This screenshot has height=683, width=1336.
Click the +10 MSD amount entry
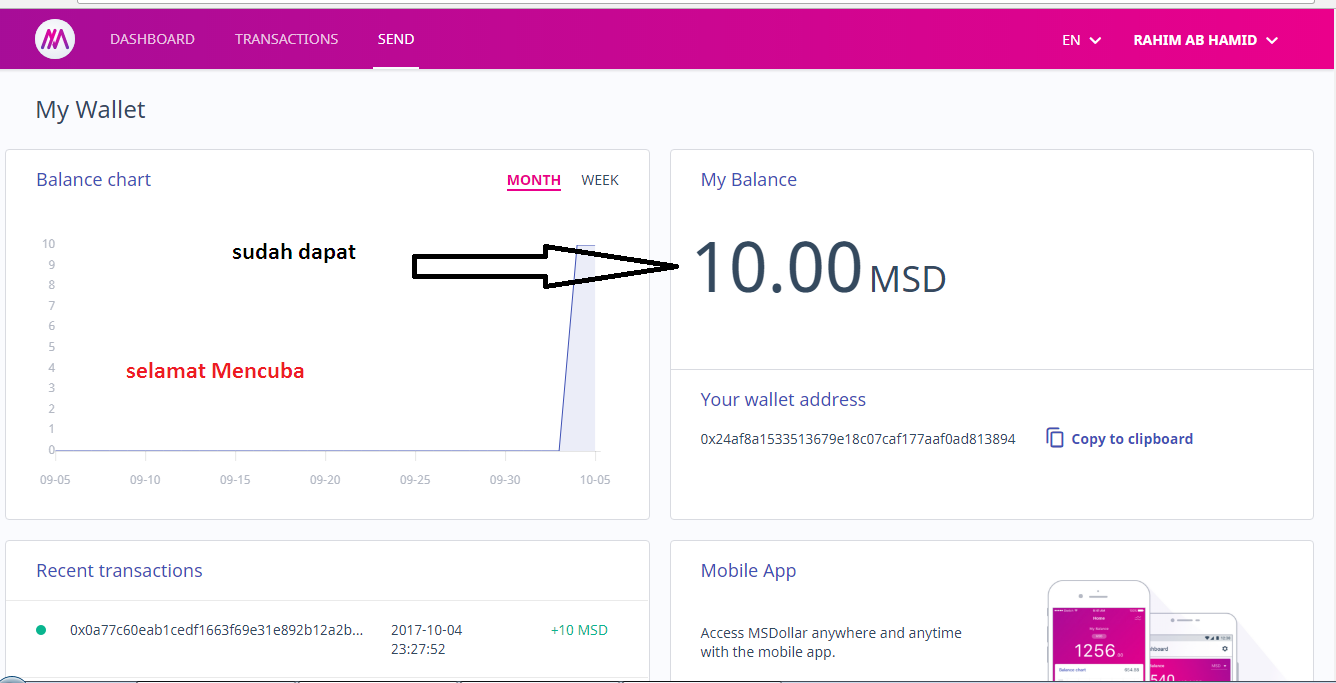click(x=578, y=630)
